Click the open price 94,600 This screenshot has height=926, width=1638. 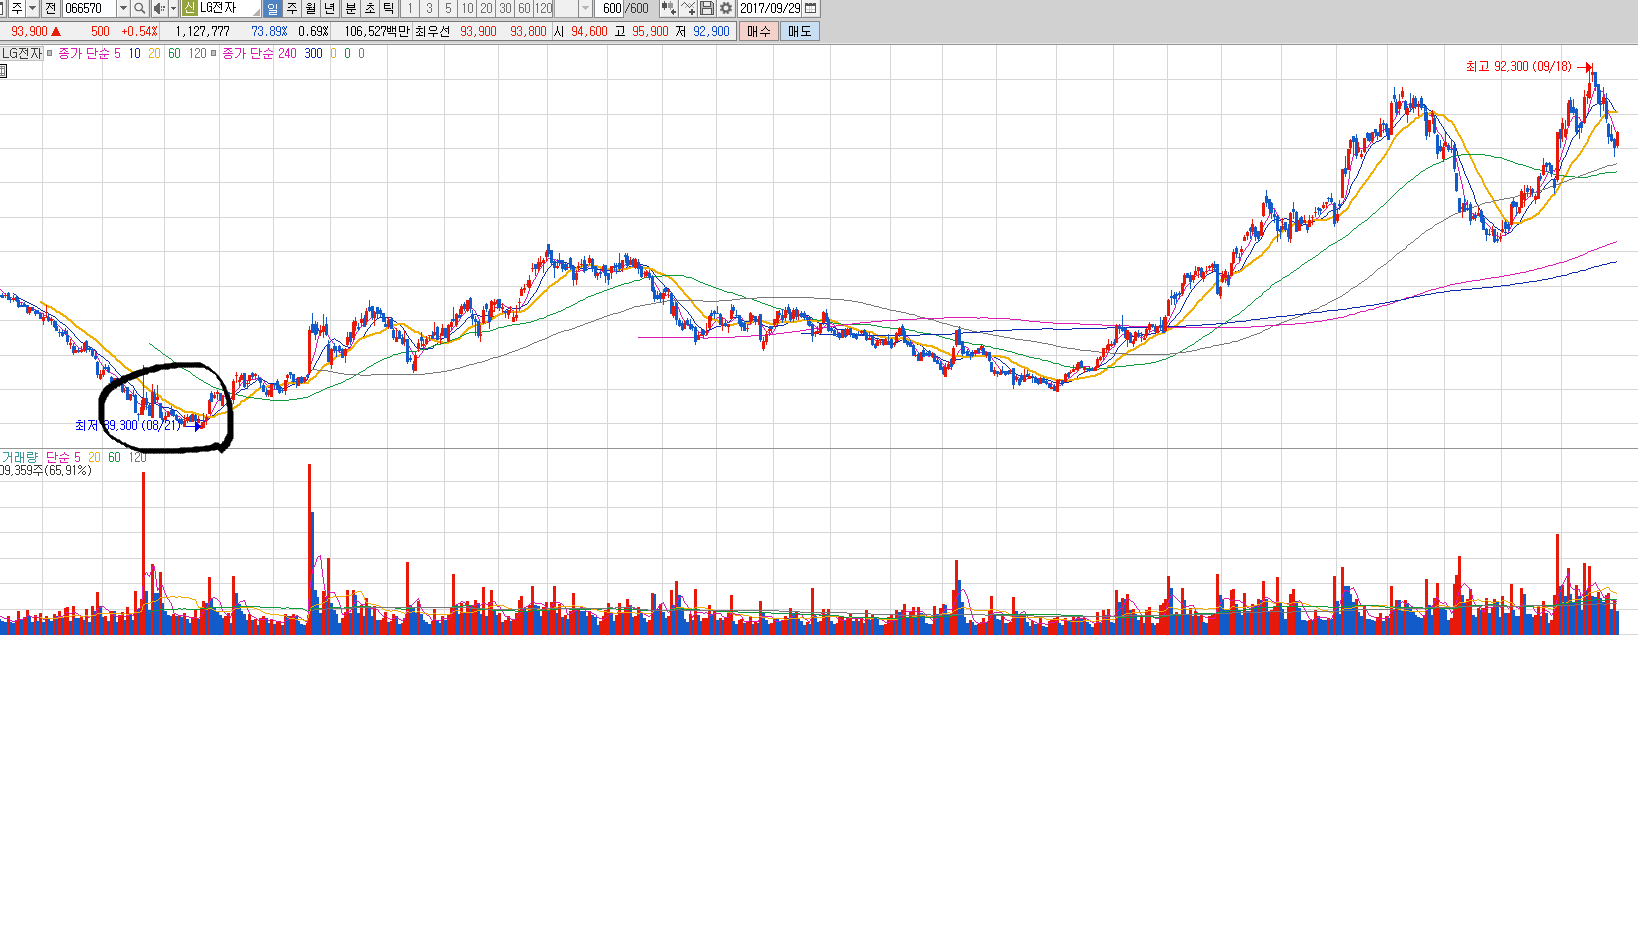589,31
